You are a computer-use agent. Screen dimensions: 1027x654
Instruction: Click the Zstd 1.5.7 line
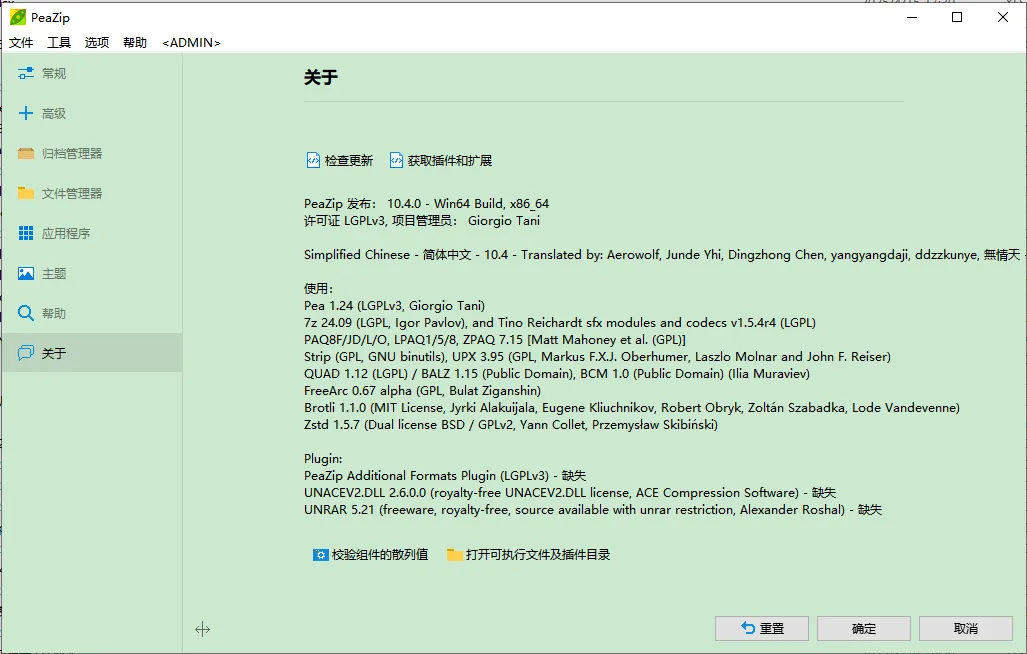(x=511, y=425)
